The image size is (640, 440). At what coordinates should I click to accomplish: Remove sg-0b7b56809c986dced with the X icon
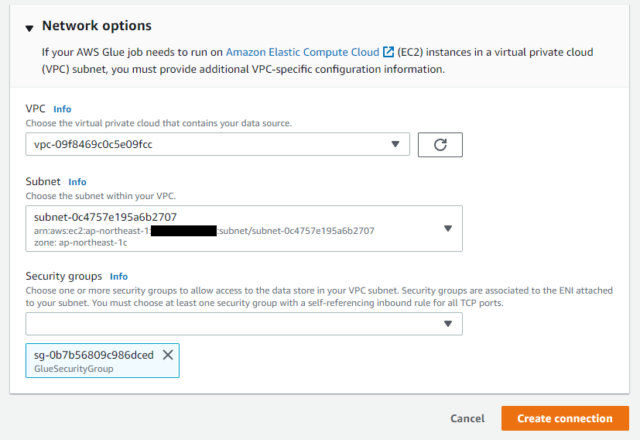click(168, 355)
